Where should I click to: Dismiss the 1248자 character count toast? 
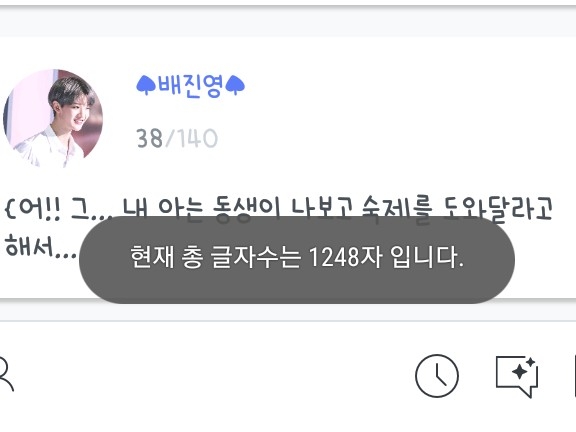point(297,260)
